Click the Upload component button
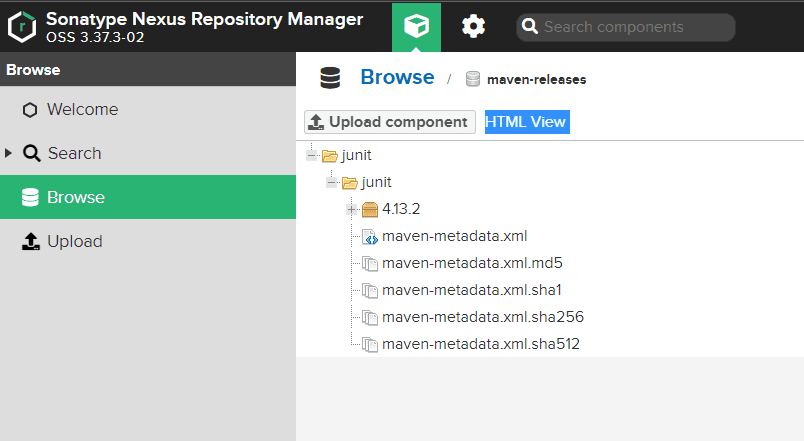 coord(389,122)
